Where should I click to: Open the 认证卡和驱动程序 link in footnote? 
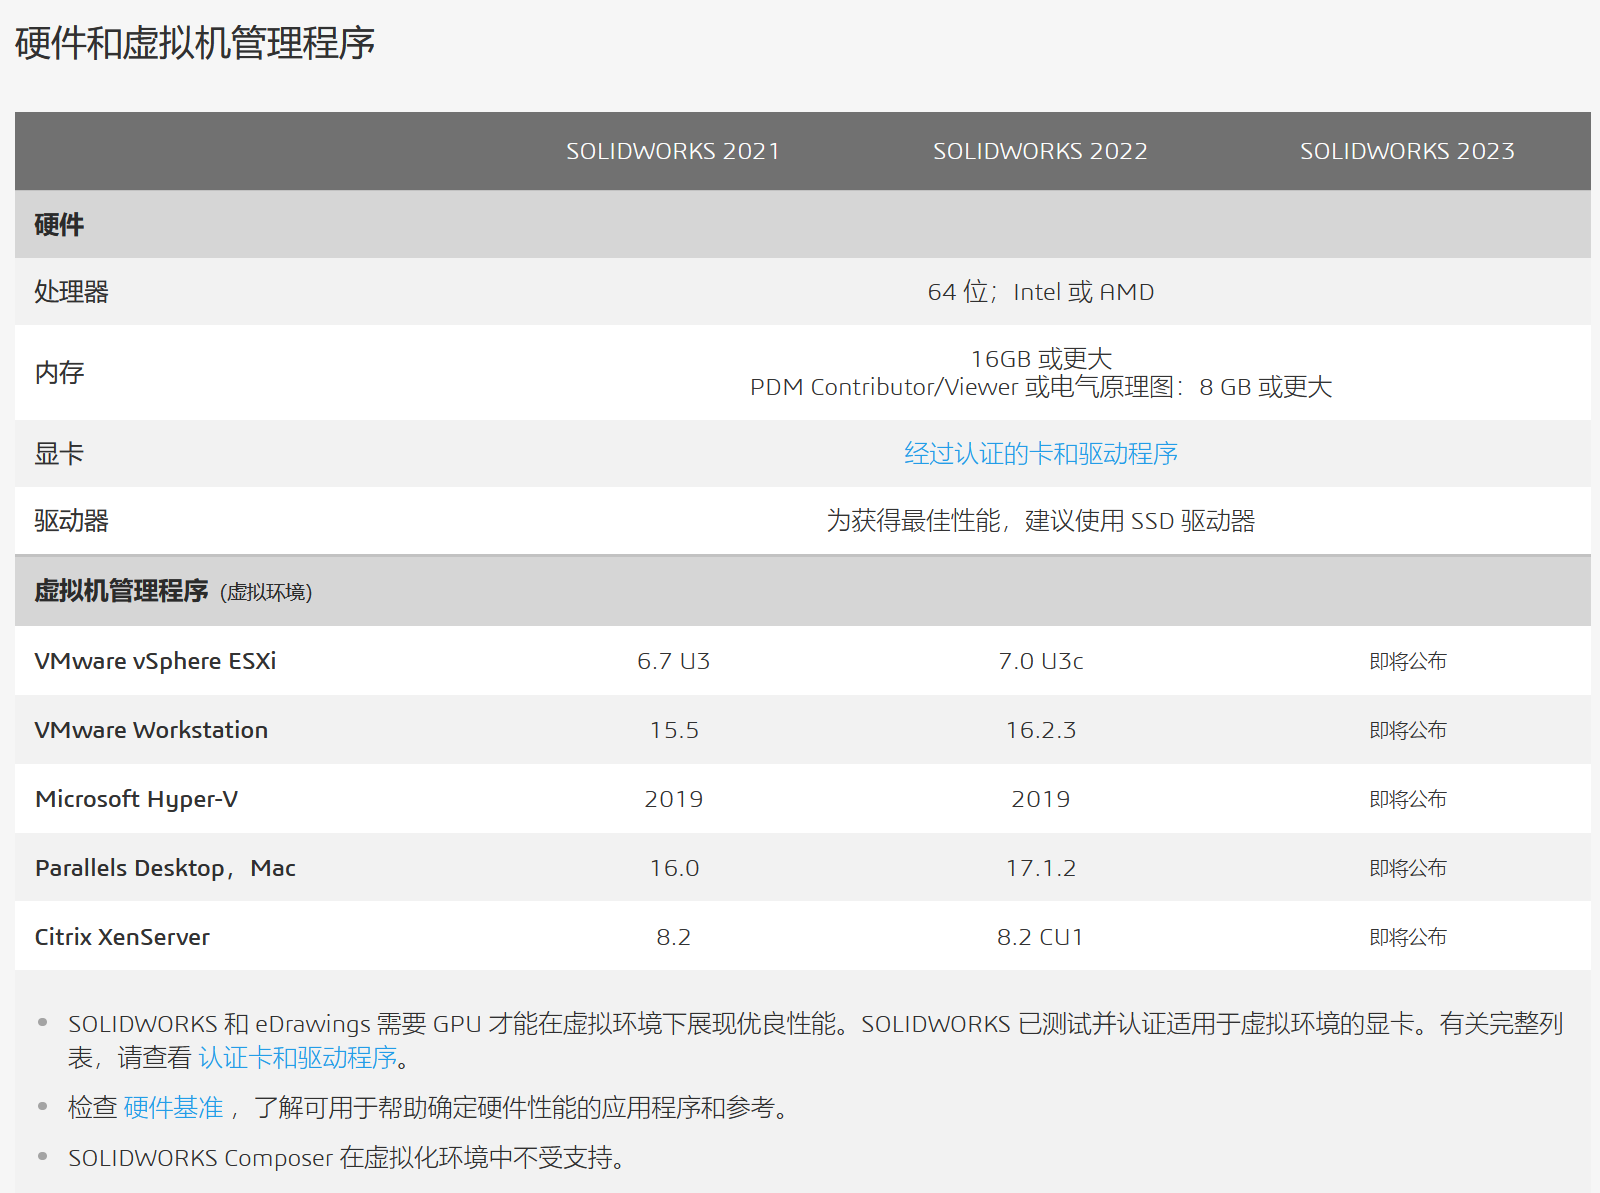tap(297, 1057)
